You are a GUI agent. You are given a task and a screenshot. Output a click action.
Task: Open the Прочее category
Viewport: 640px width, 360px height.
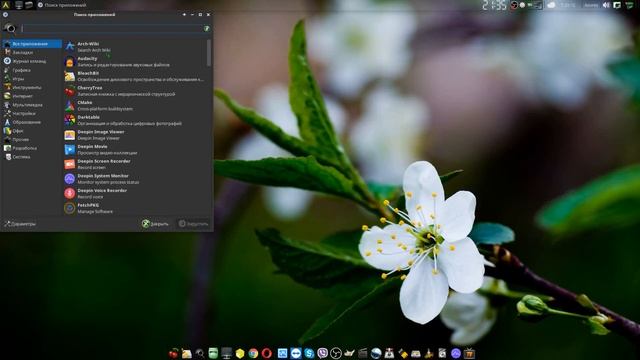click(32, 140)
